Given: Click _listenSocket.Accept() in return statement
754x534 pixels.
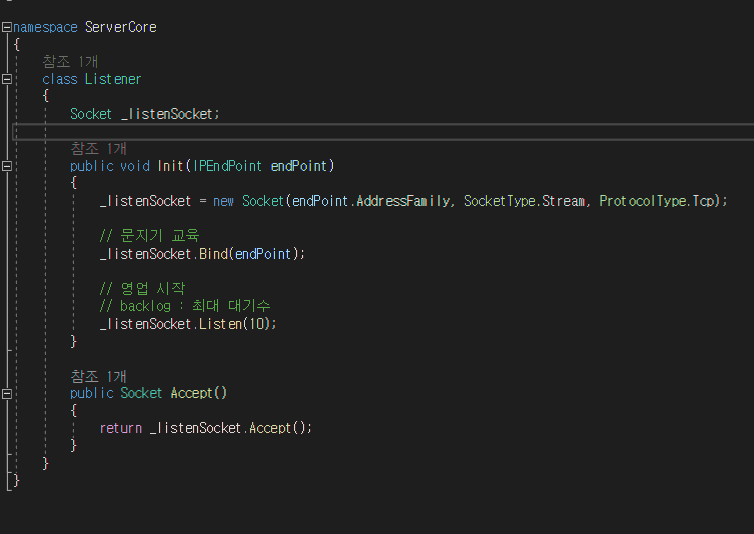Looking at the screenshot, I should click(x=228, y=428).
